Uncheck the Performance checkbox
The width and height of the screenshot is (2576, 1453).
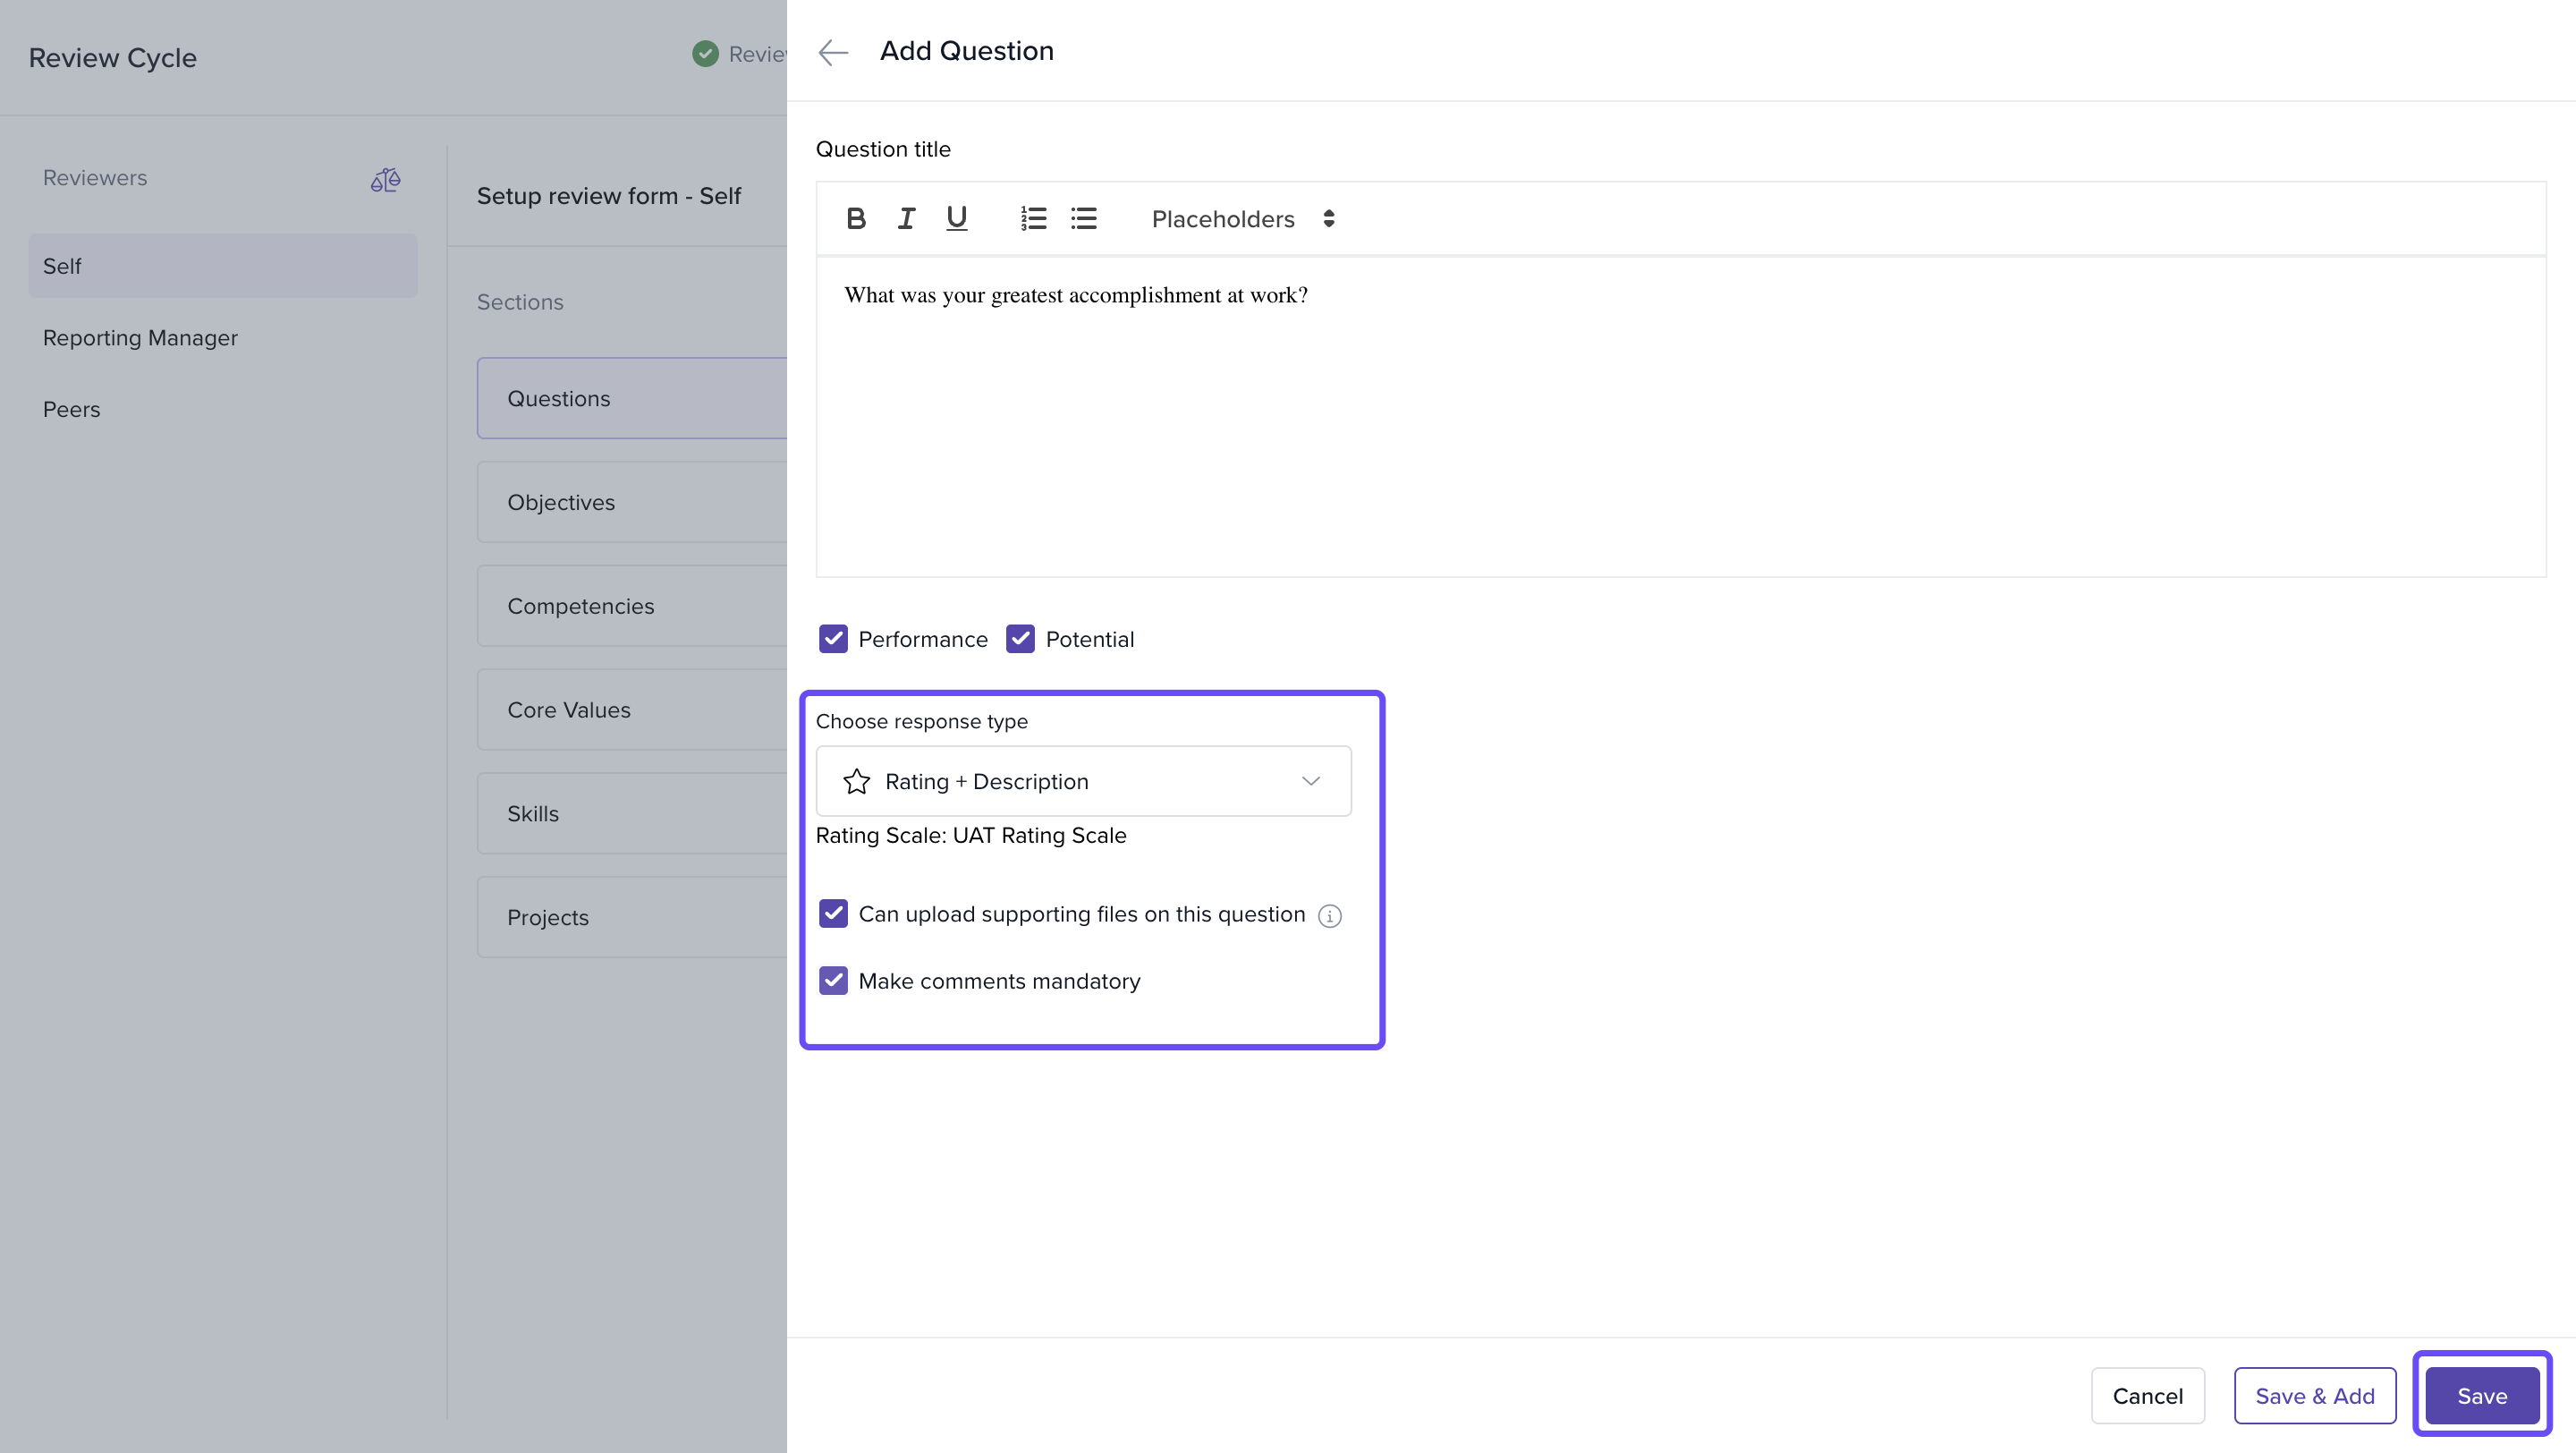click(833, 639)
